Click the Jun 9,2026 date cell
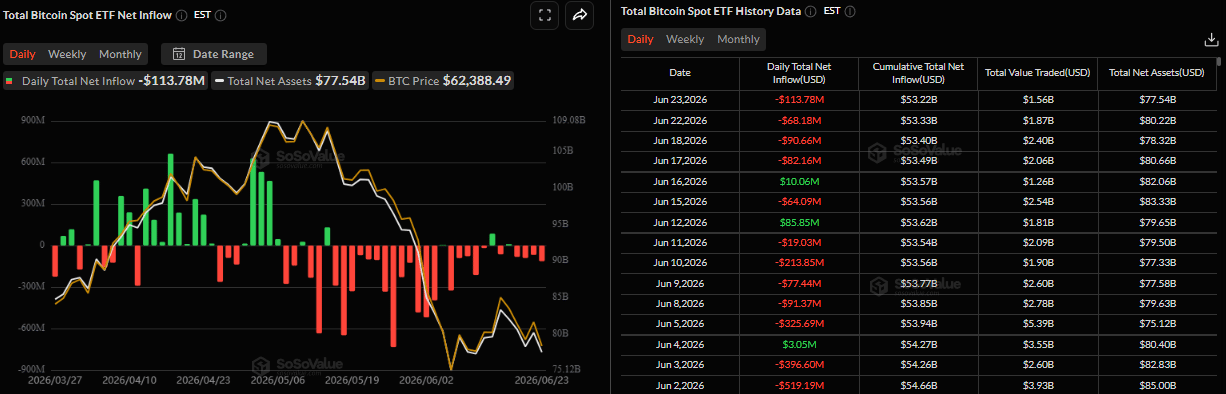This screenshot has width=1226, height=394. tap(680, 282)
